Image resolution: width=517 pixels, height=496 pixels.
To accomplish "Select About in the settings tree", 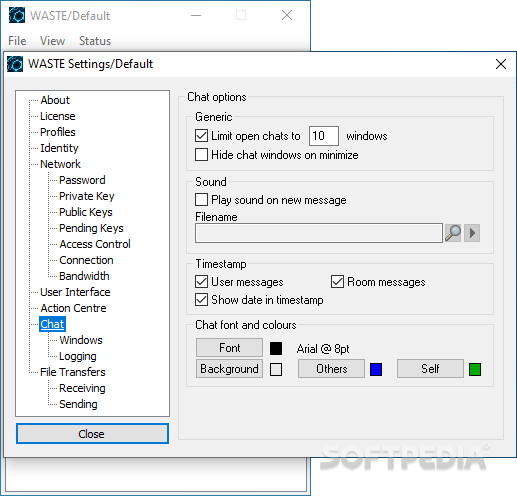I will click(55, 100).
